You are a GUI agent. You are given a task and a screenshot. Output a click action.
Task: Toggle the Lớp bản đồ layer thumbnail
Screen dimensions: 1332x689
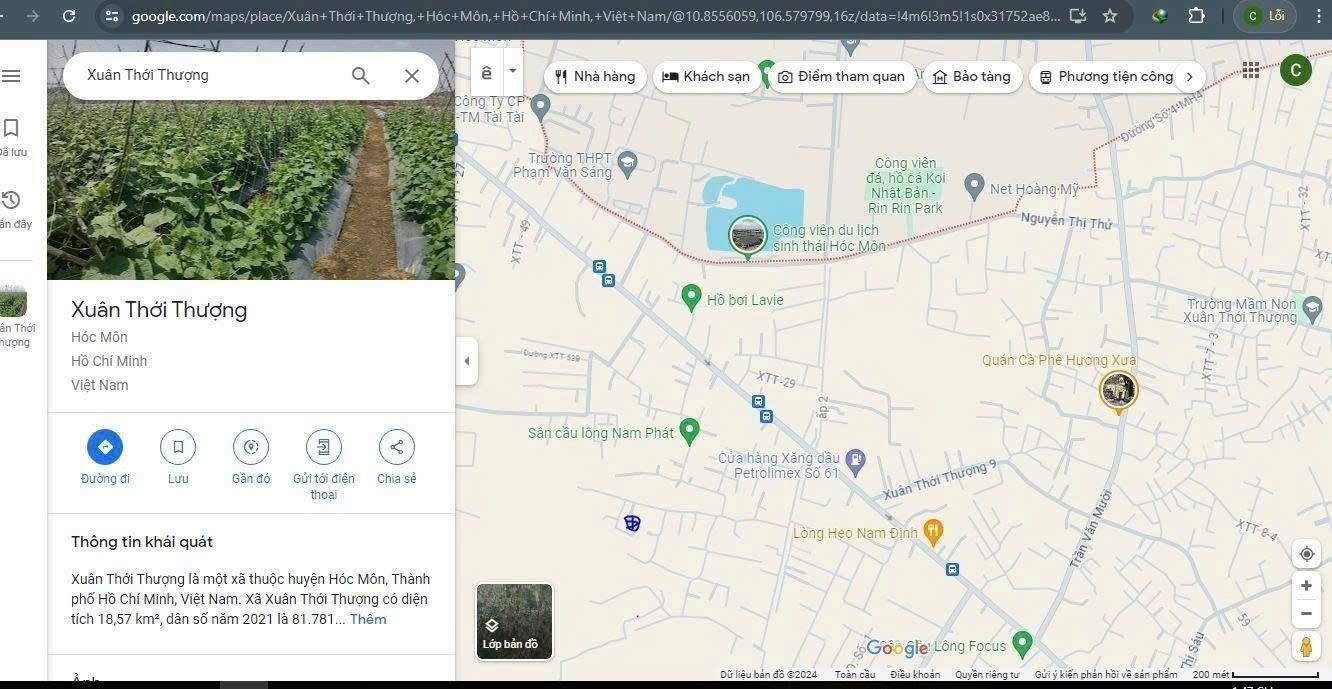coord(514,621)
